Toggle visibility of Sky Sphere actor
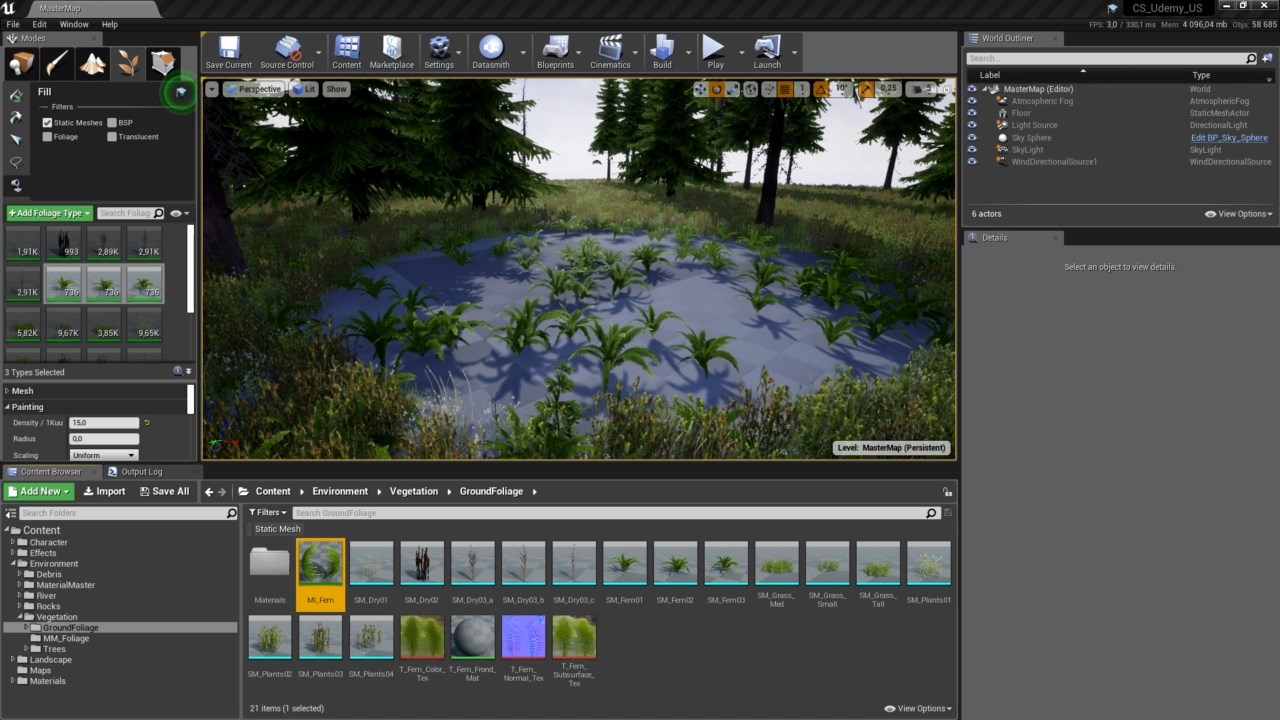Image resolution: width=1280 pixels, height=720 pixels. point(971,138)
